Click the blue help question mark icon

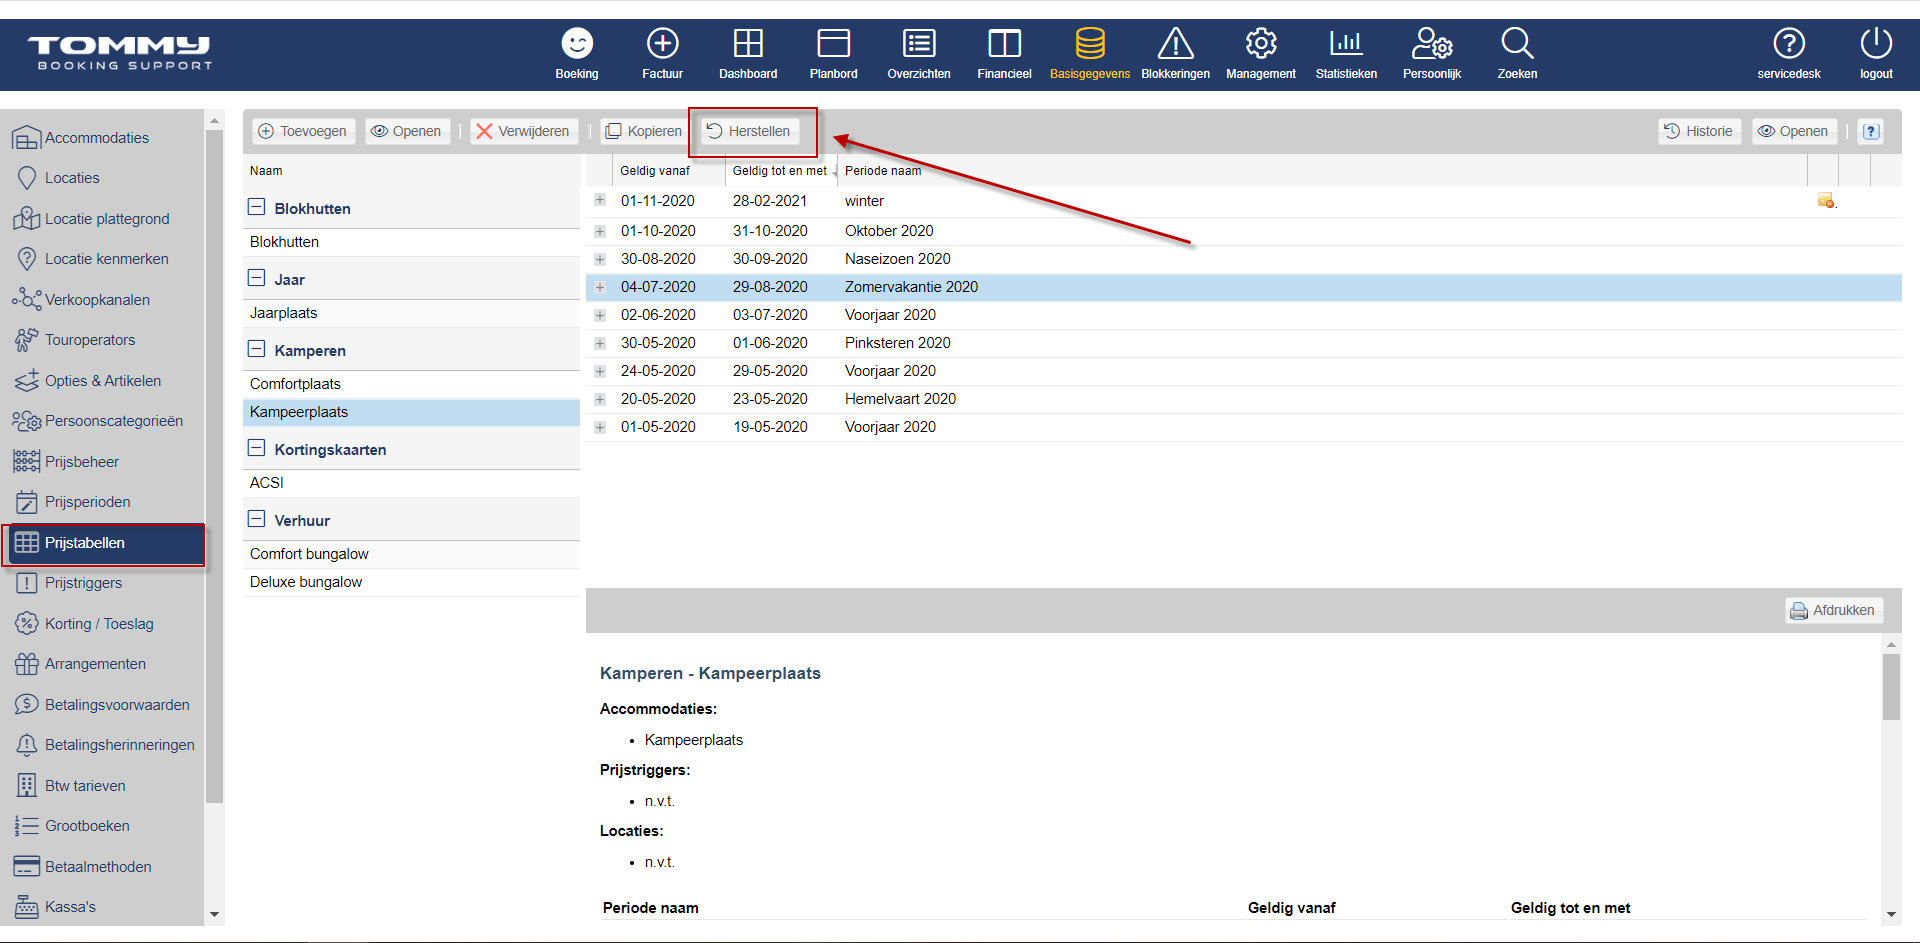coord(1871,131)
